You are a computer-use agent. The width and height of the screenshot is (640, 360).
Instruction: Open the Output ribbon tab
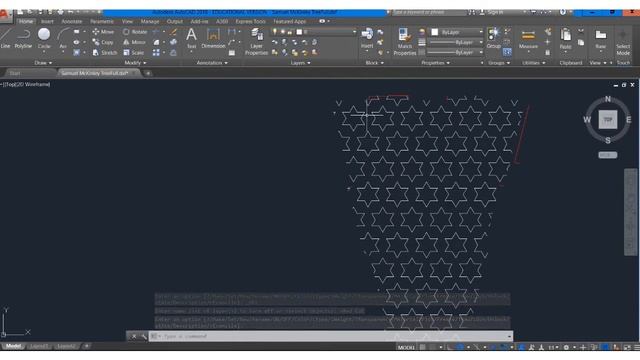pos(175,21)
